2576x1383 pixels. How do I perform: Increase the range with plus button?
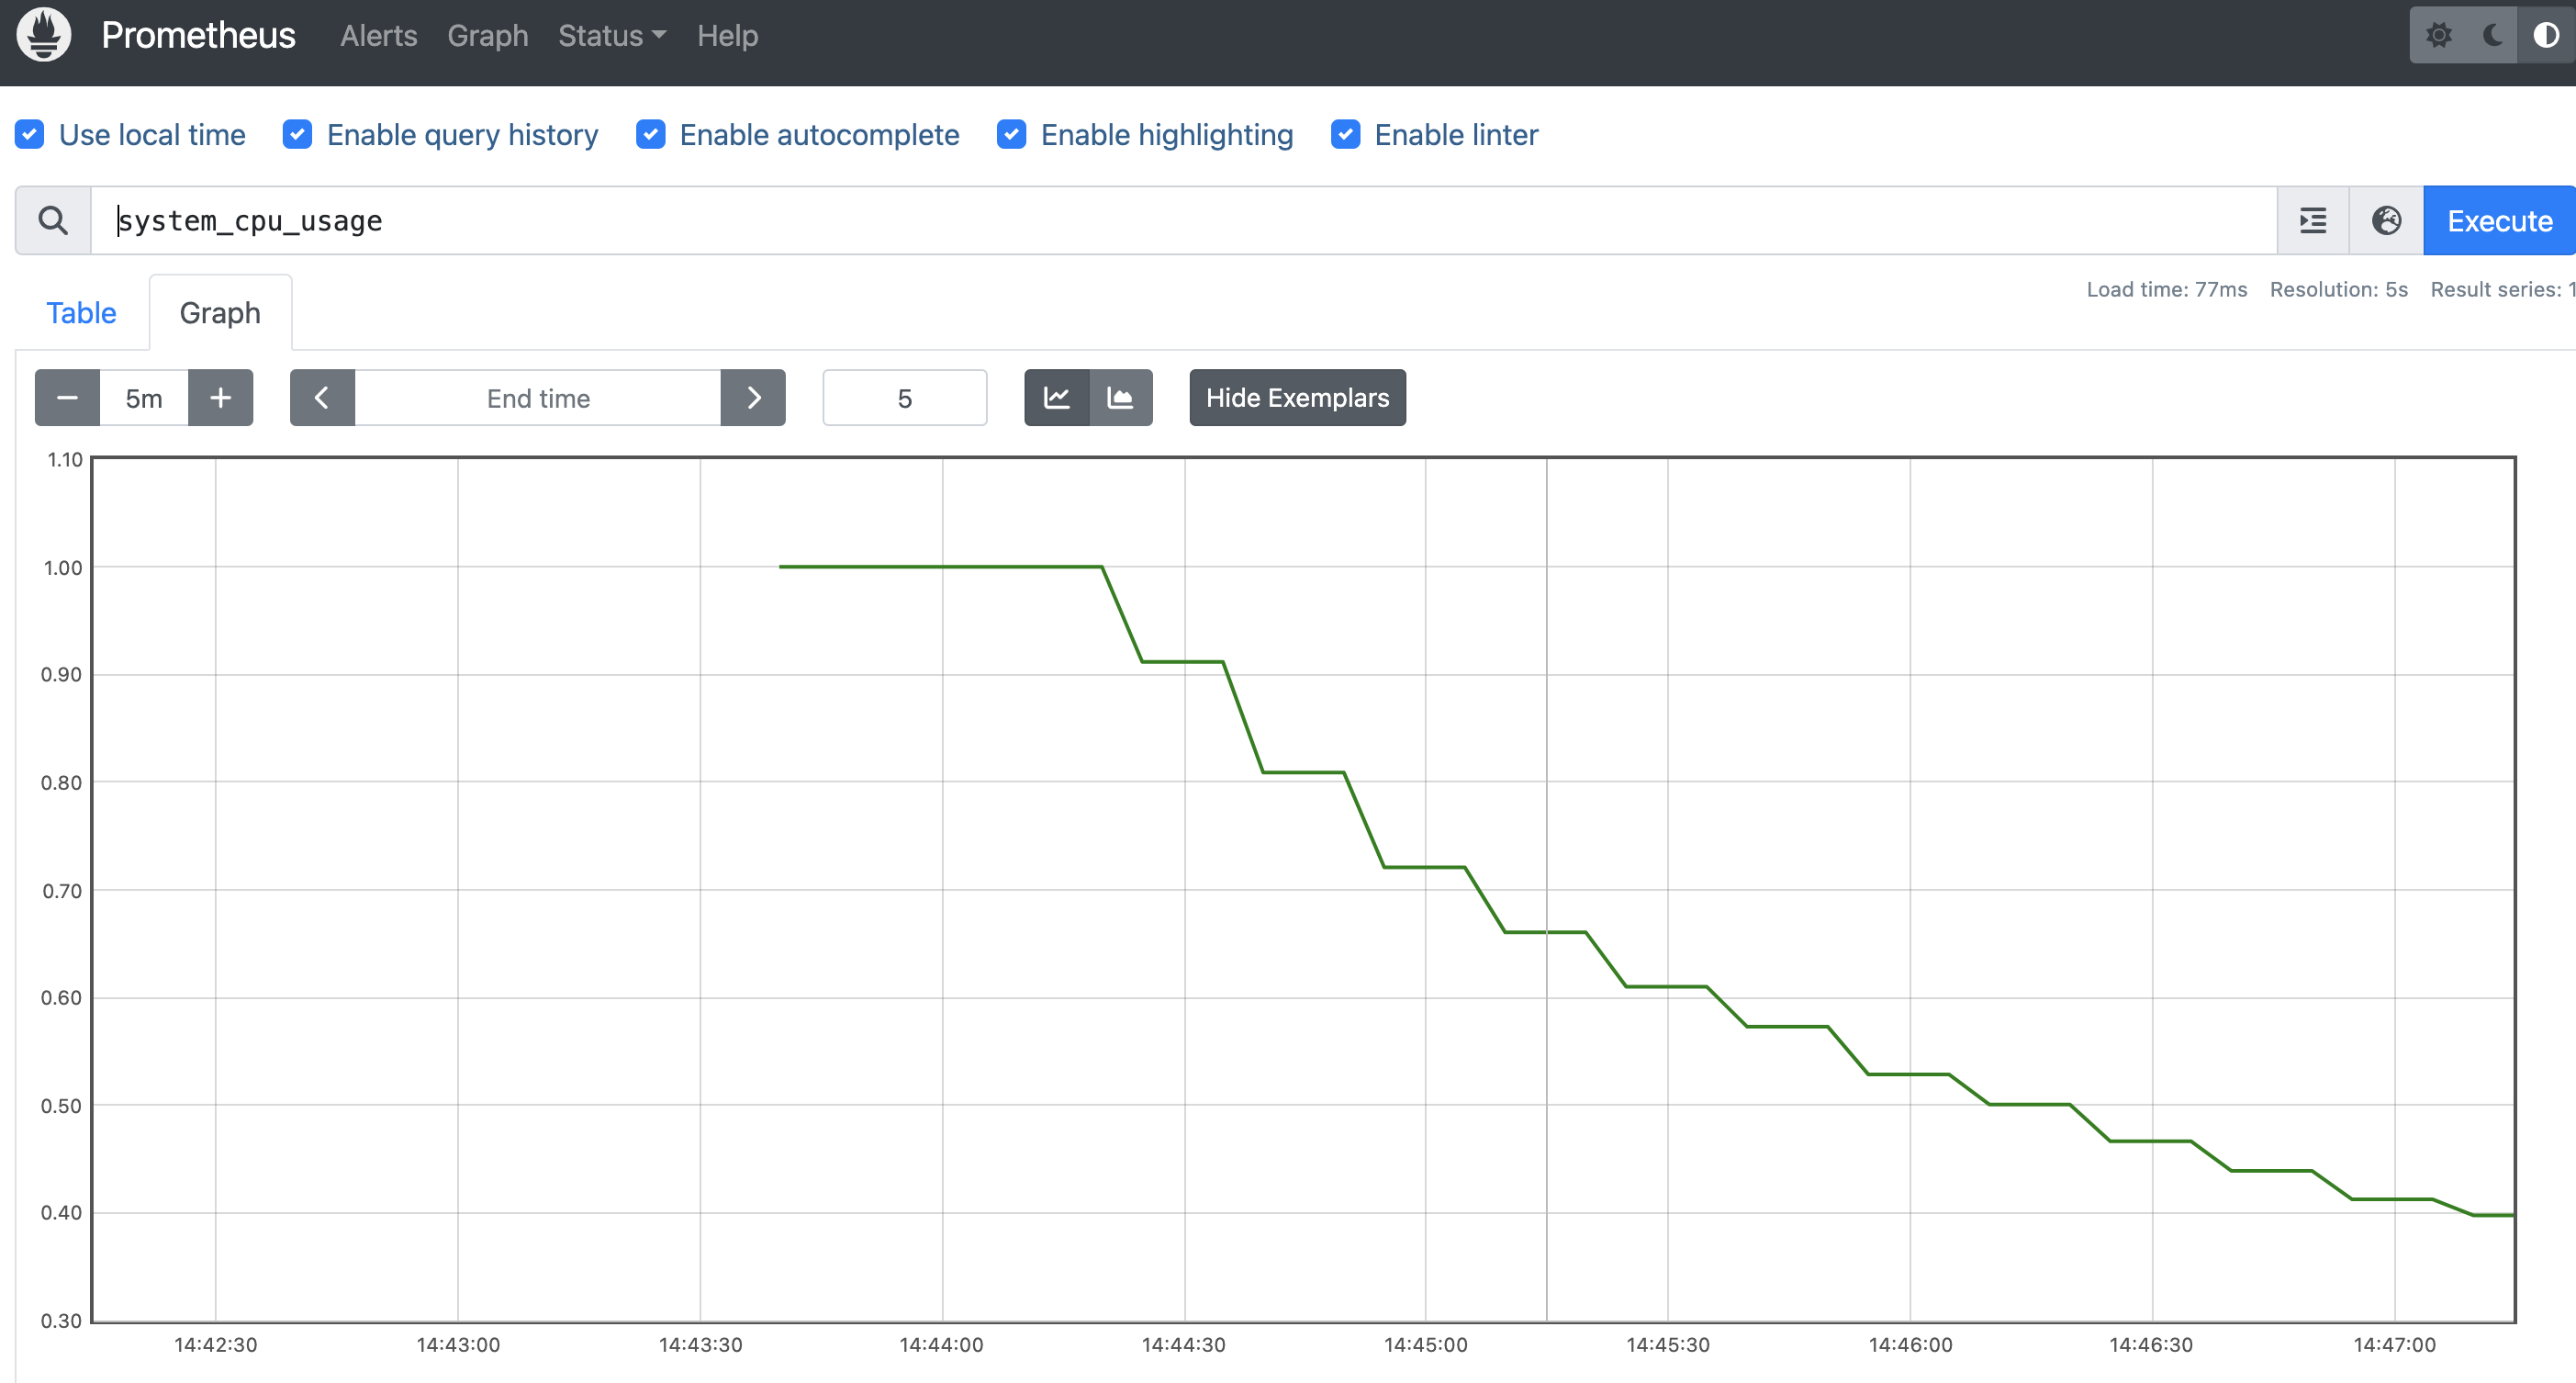coord(220,398)
